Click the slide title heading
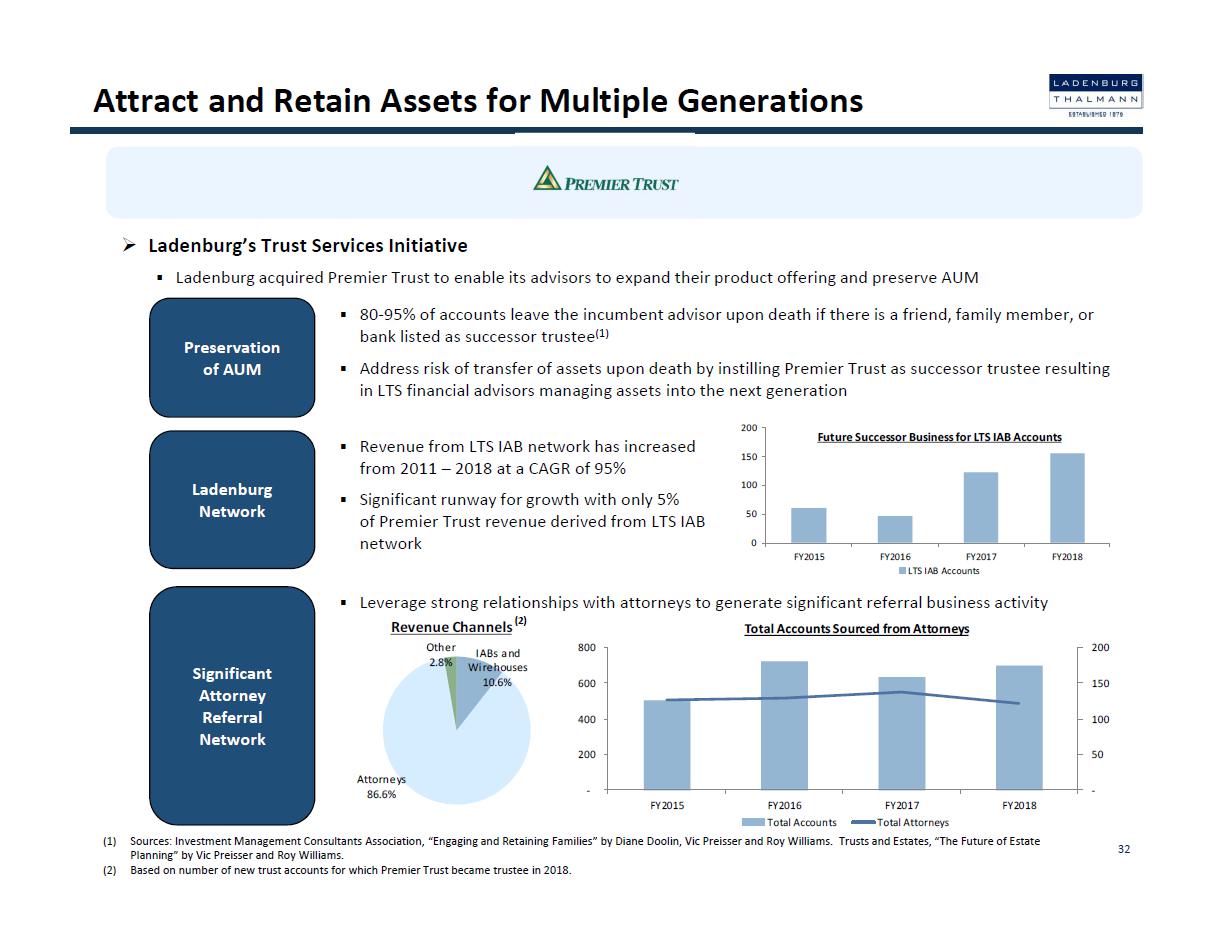 478,101
